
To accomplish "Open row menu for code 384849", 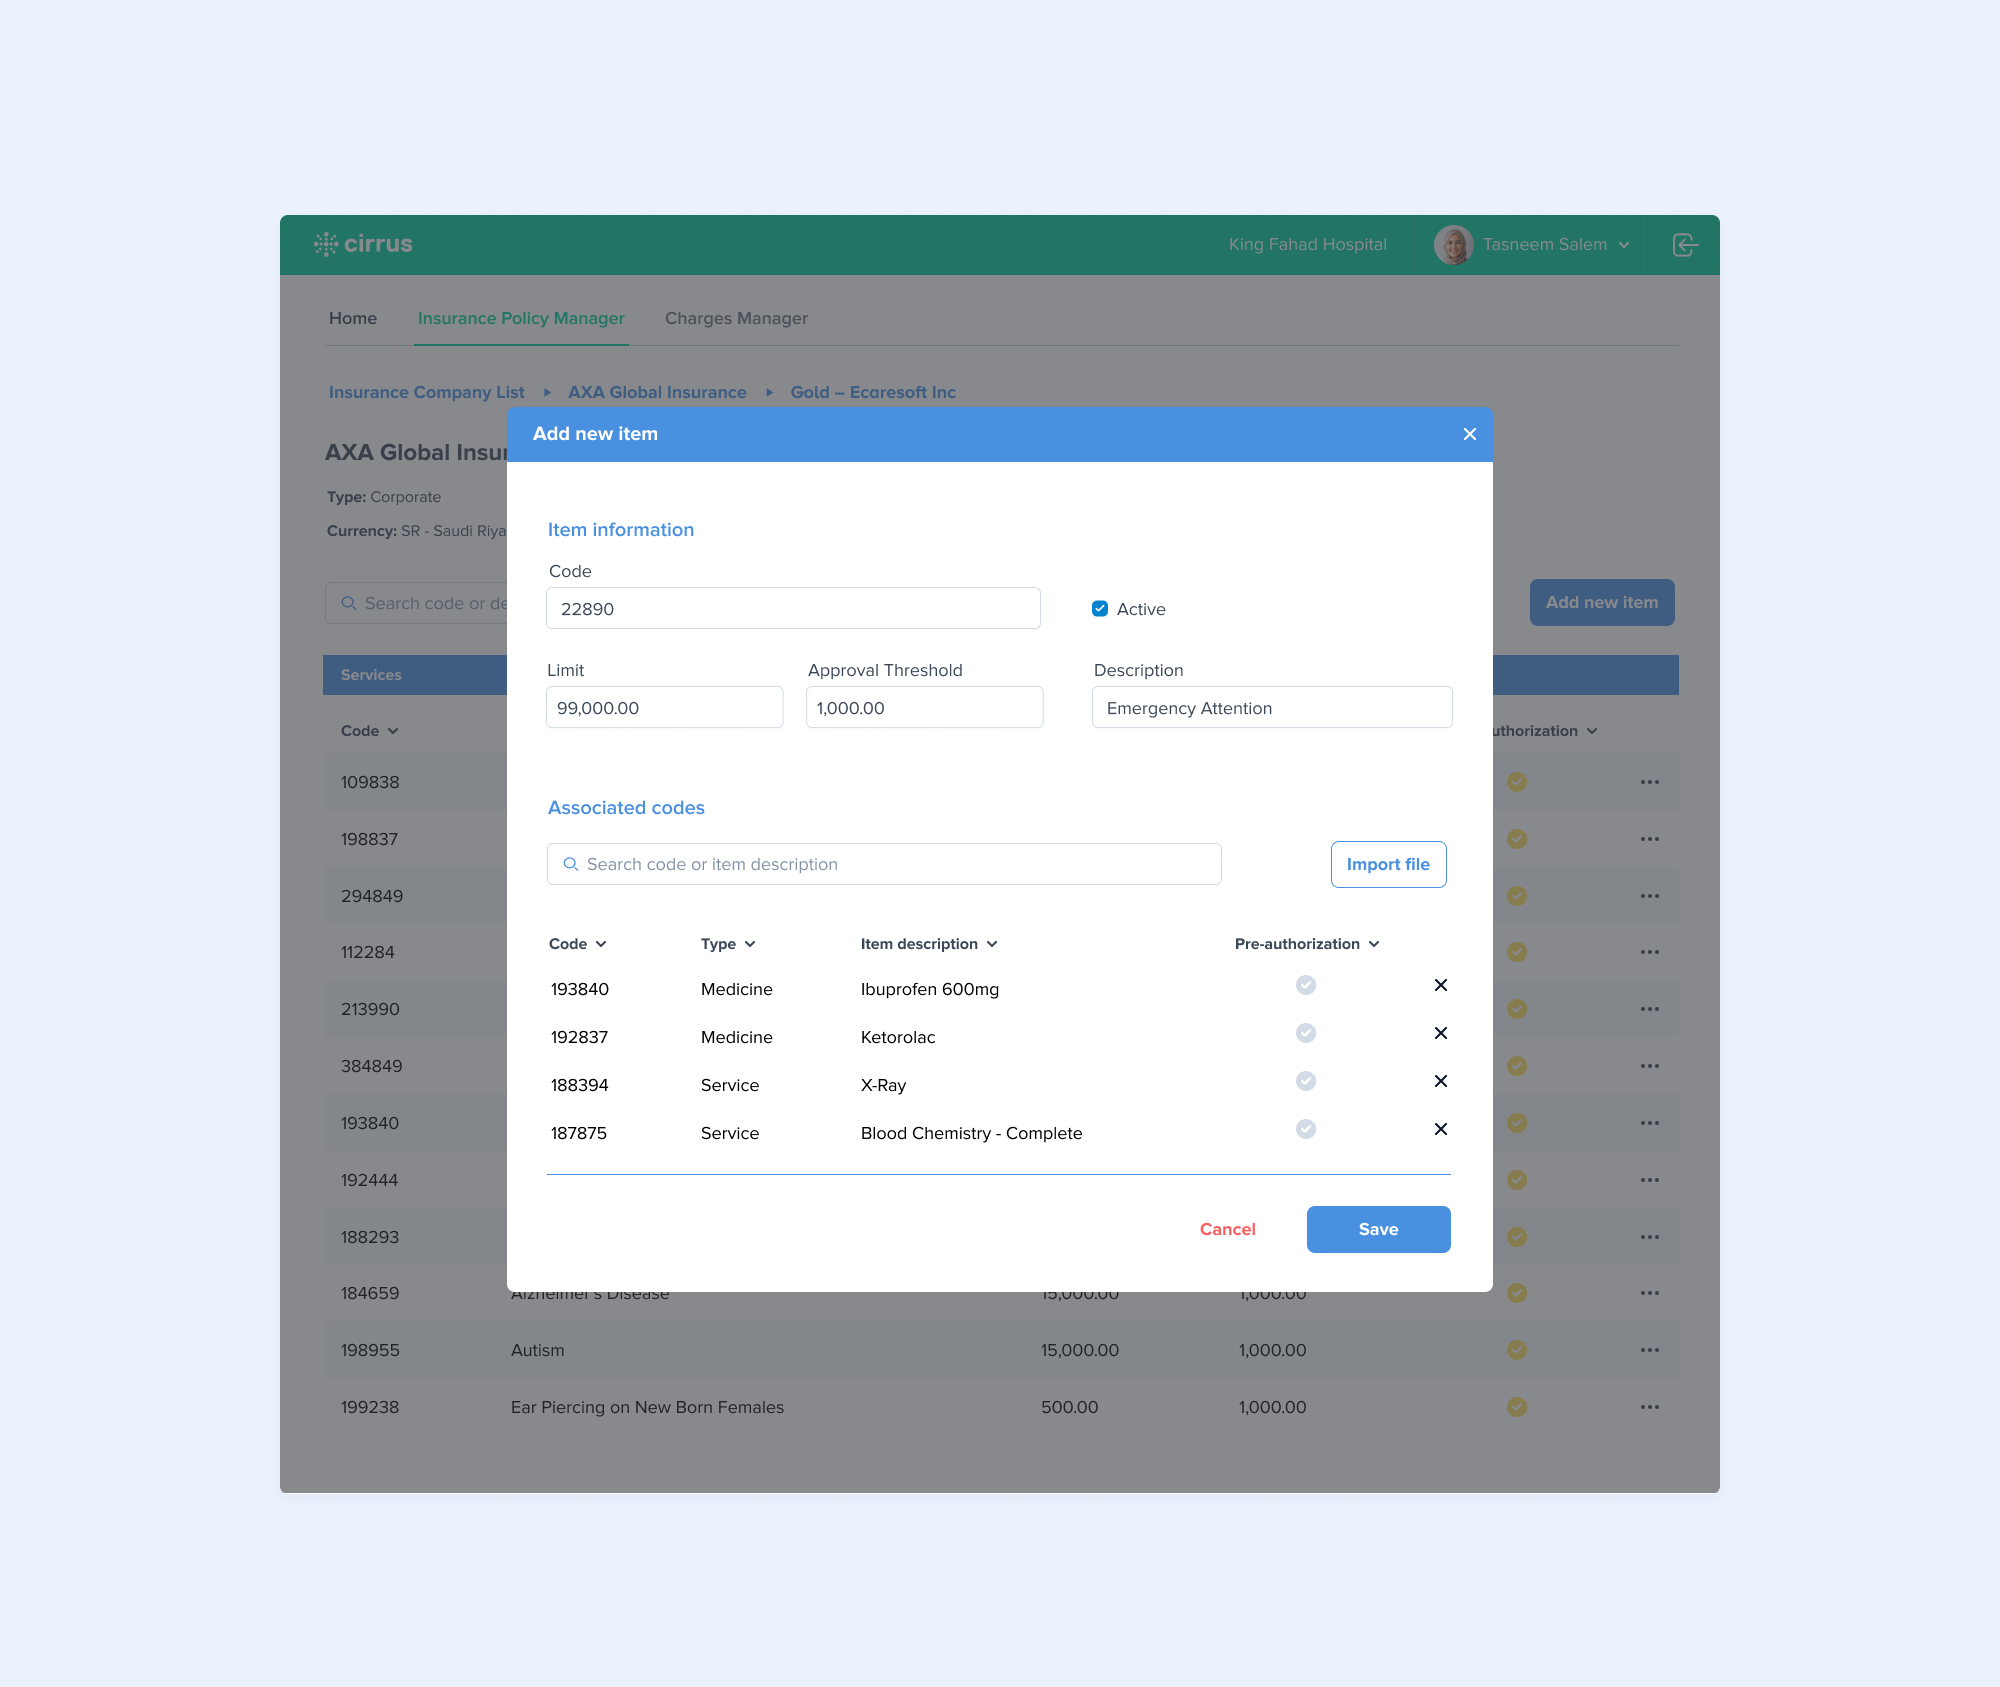I will click(1650, 1066).
